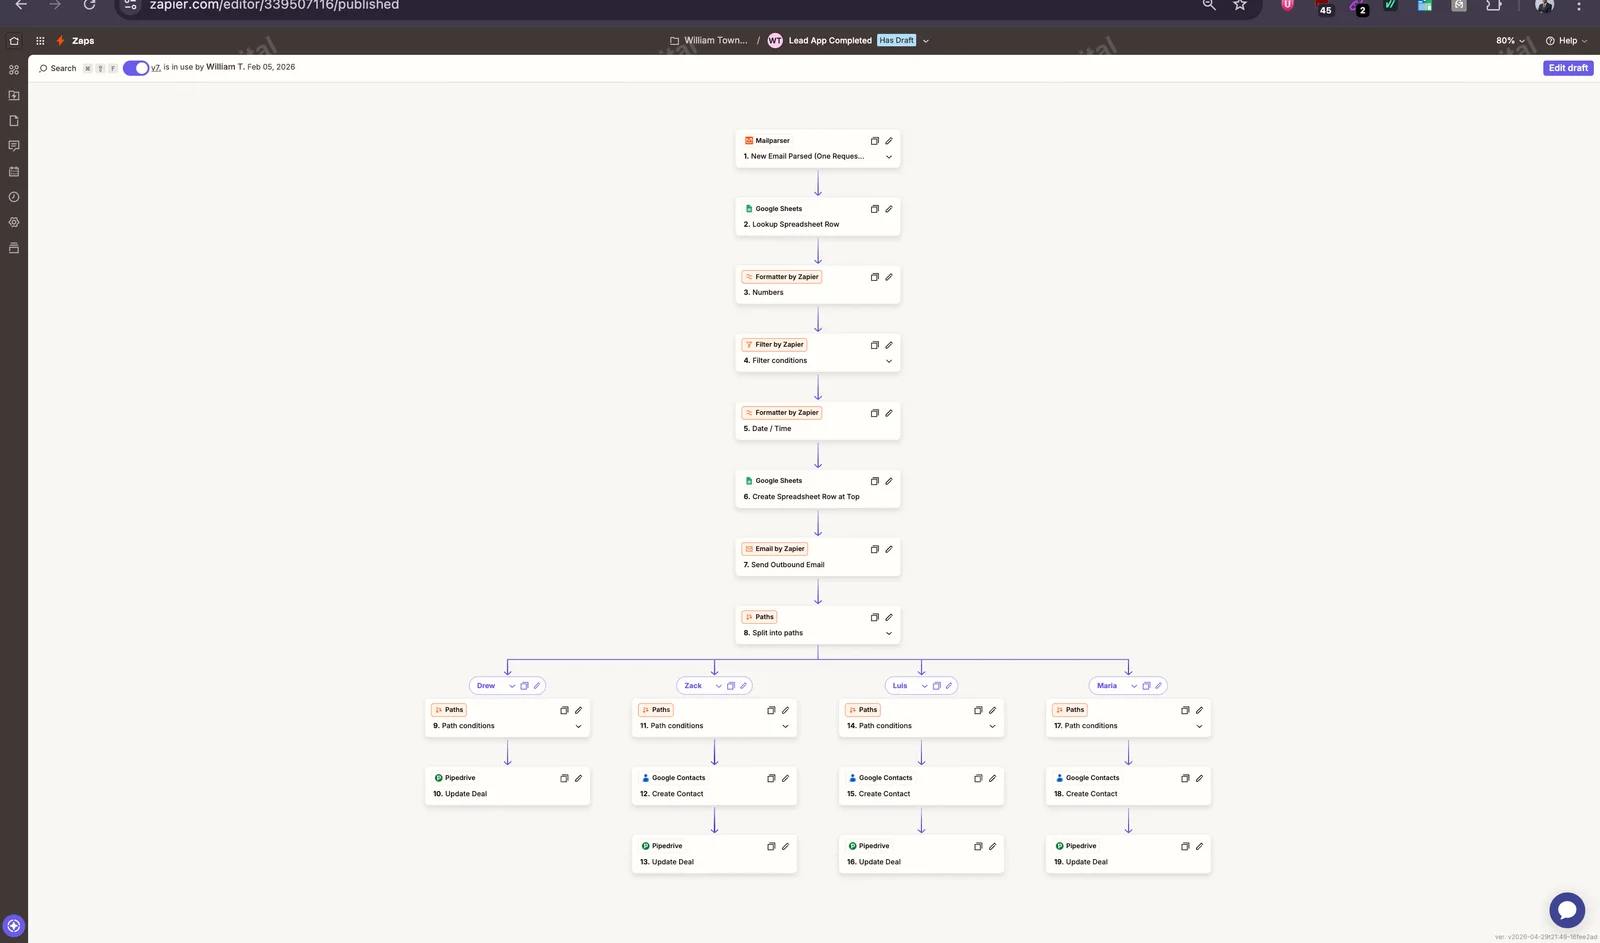The height and width of the screenshot is (943, 1600).
Task: Bookmark this page with star icon
Action: [x=1240, y=5]
